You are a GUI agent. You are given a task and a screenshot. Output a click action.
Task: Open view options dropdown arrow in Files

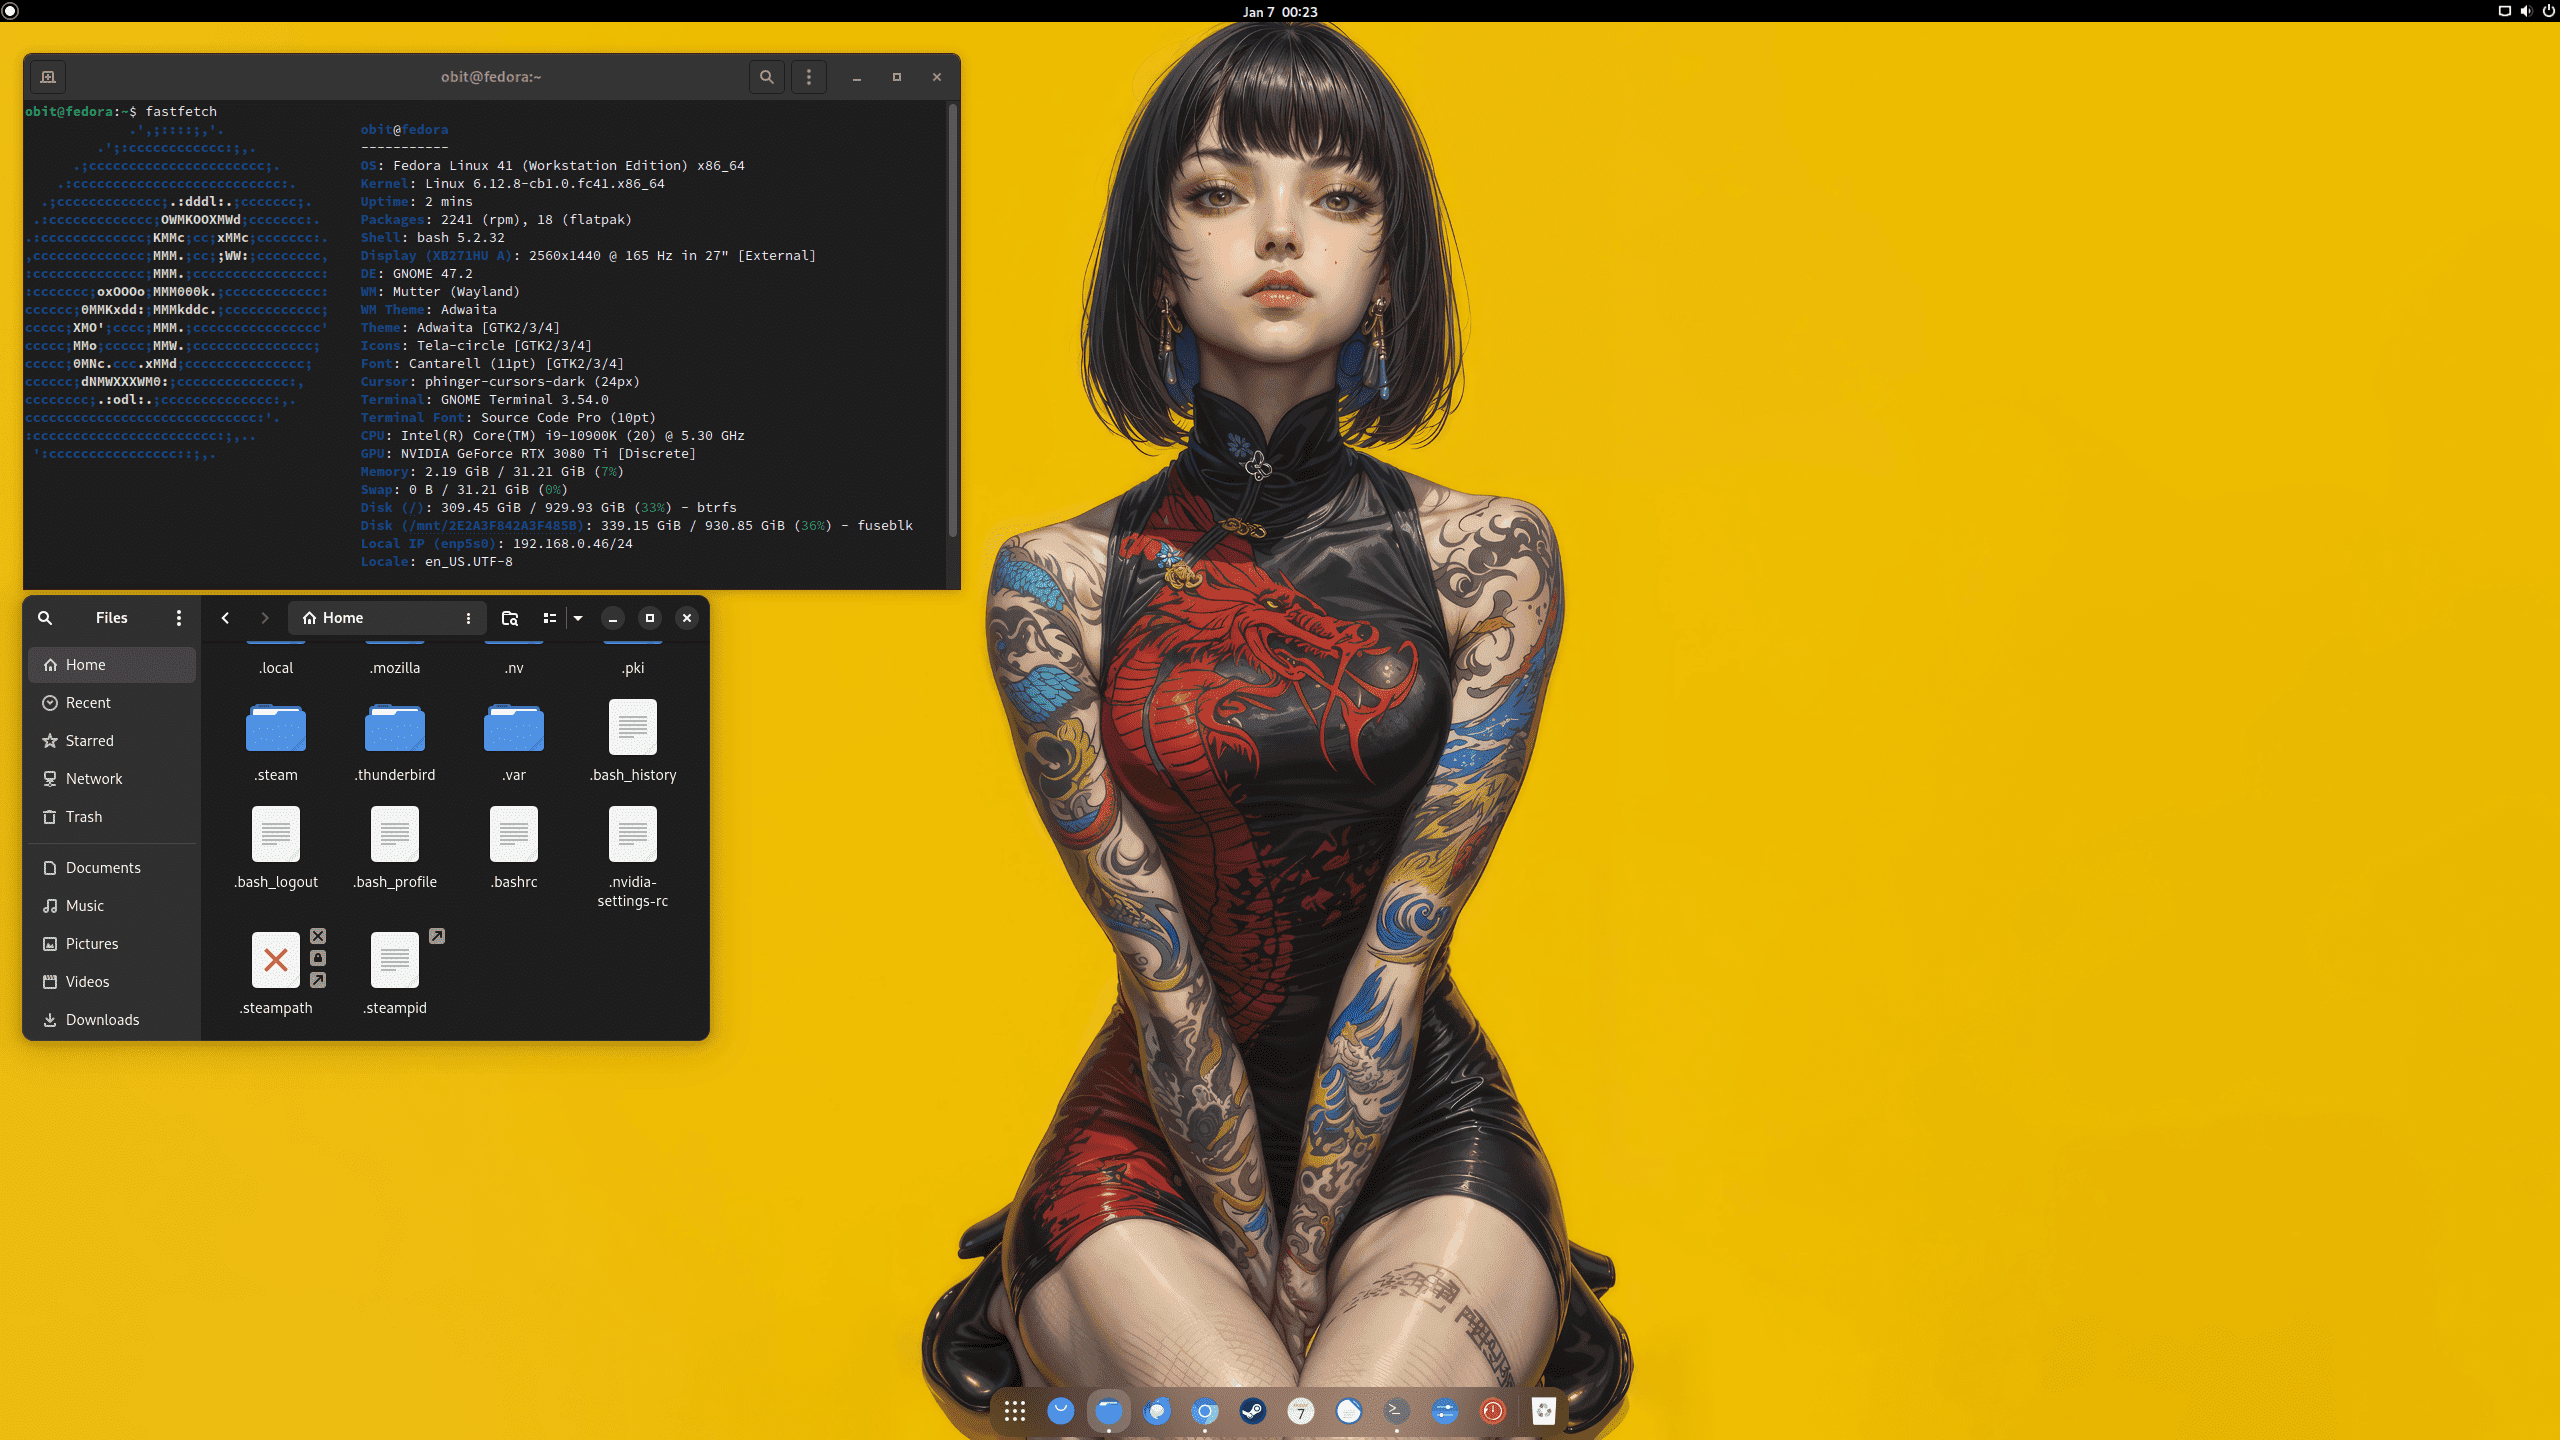click(578, 618)
